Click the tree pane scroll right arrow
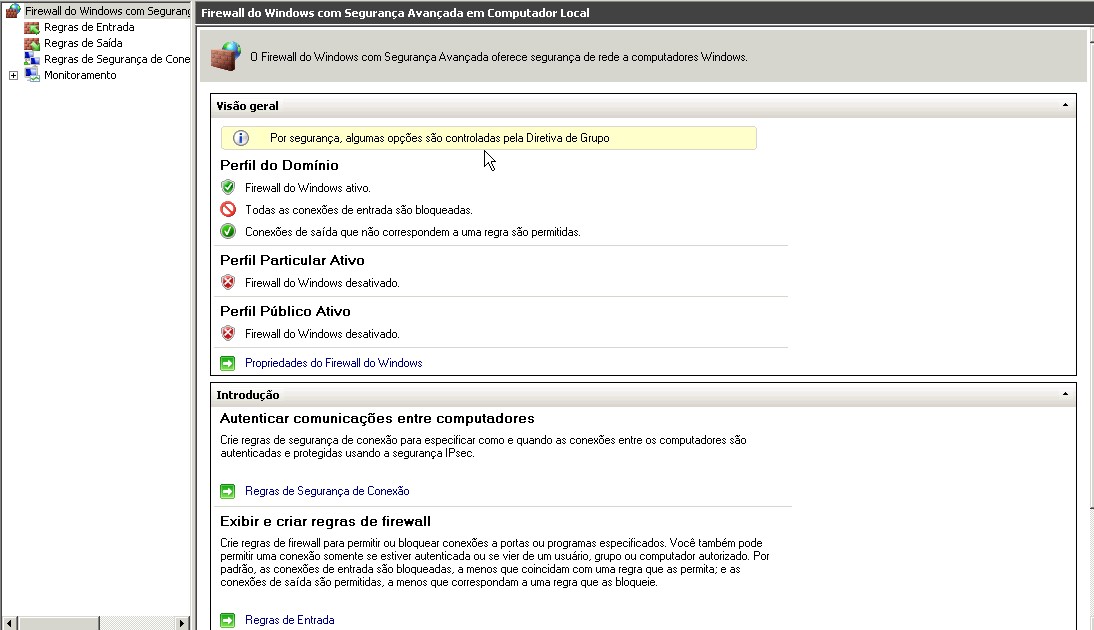 (x=181, y=623)
